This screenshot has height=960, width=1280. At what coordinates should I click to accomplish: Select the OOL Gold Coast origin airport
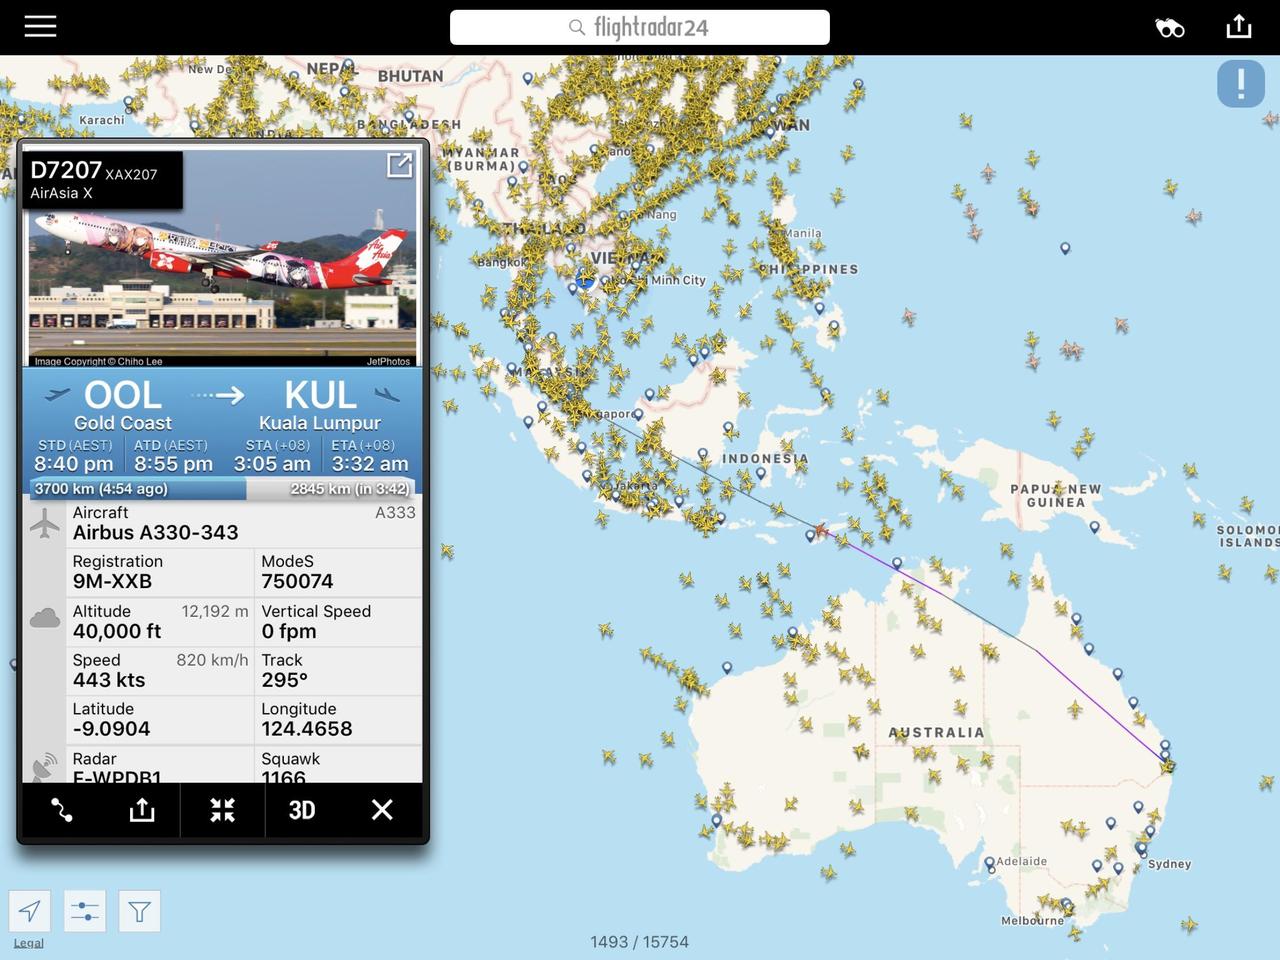[x=122, y=405]
